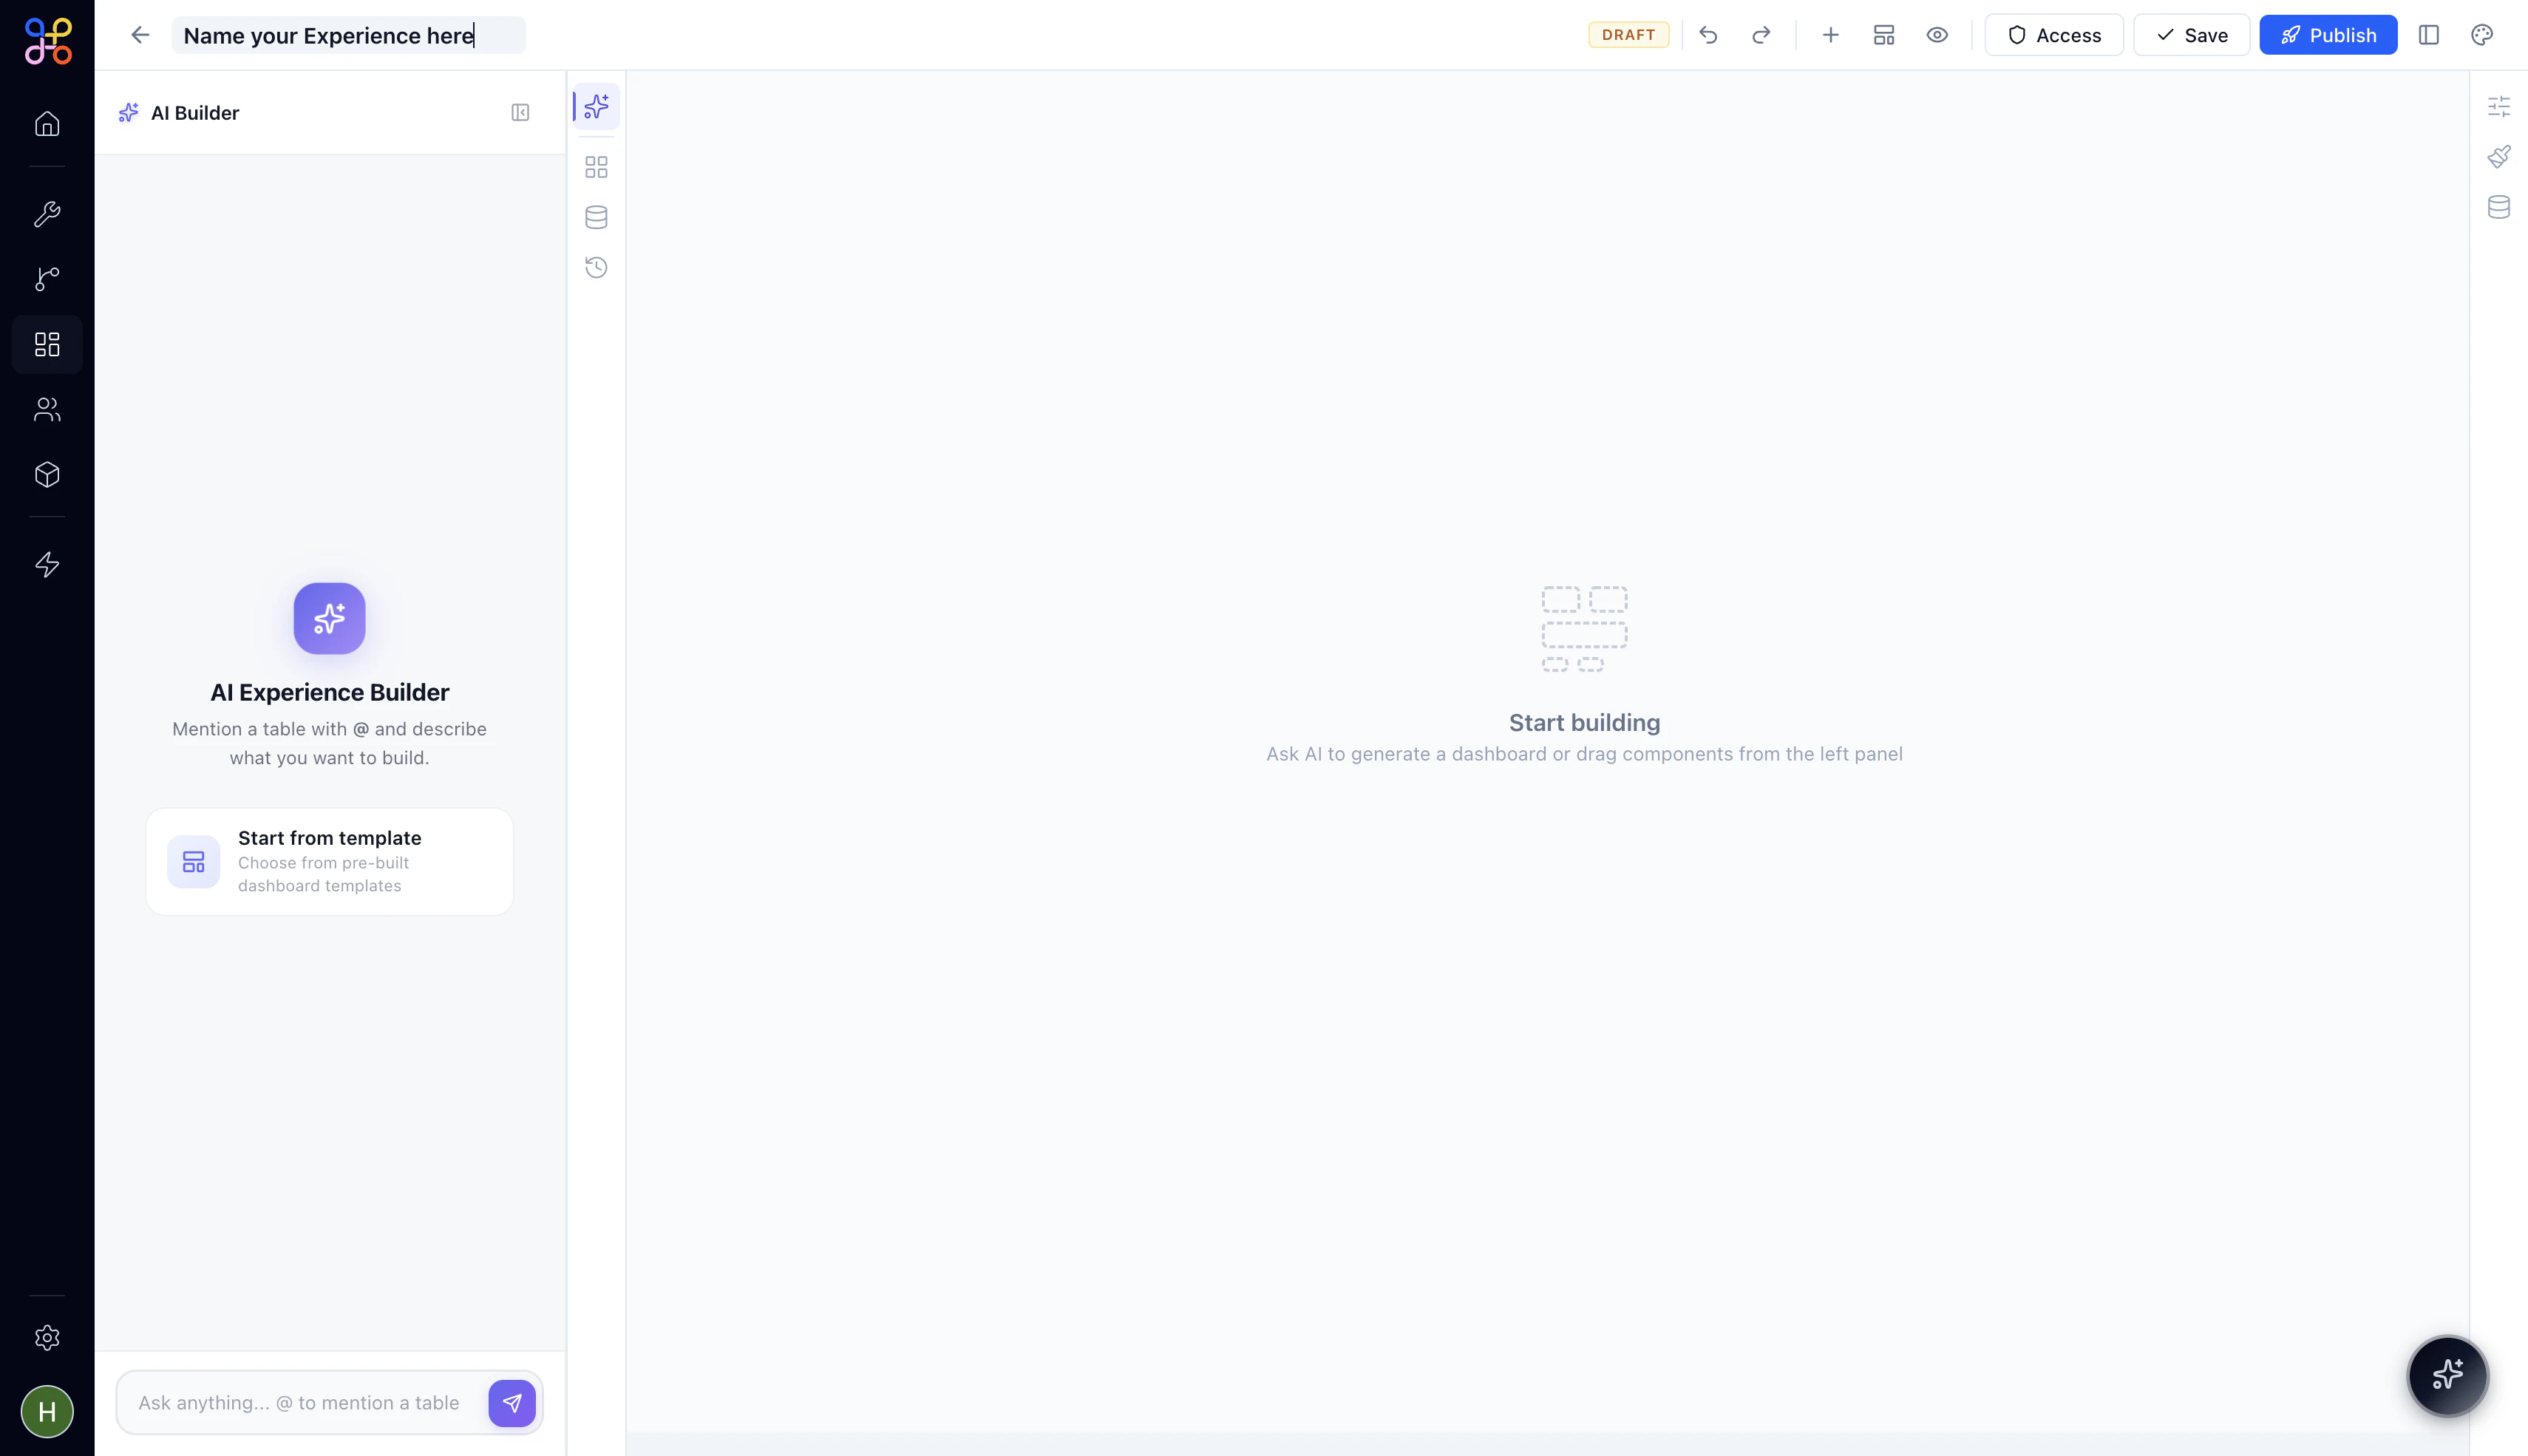Click Start from template card
This screenshot has width=2528, height=1456.
pyautogui.click(x=329, y=861)
